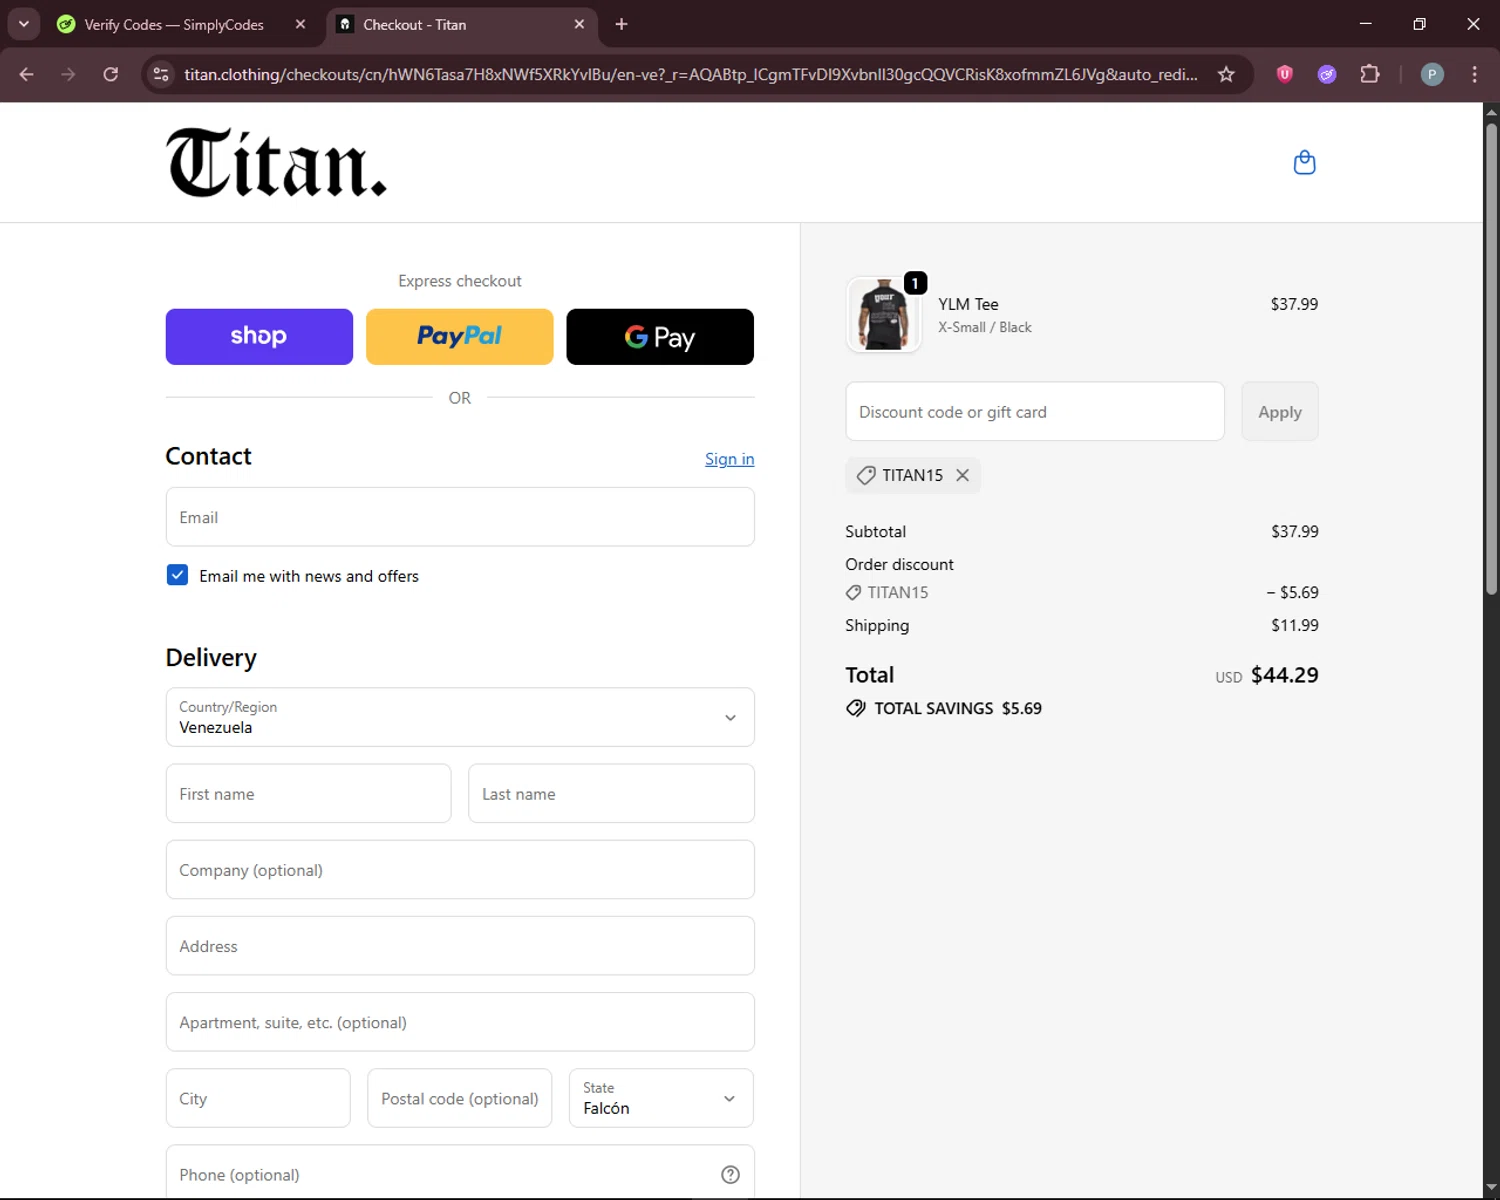Screen dimensions: 1500x1200
Task: Click the Address field
Action: click(x=460, y=945)
